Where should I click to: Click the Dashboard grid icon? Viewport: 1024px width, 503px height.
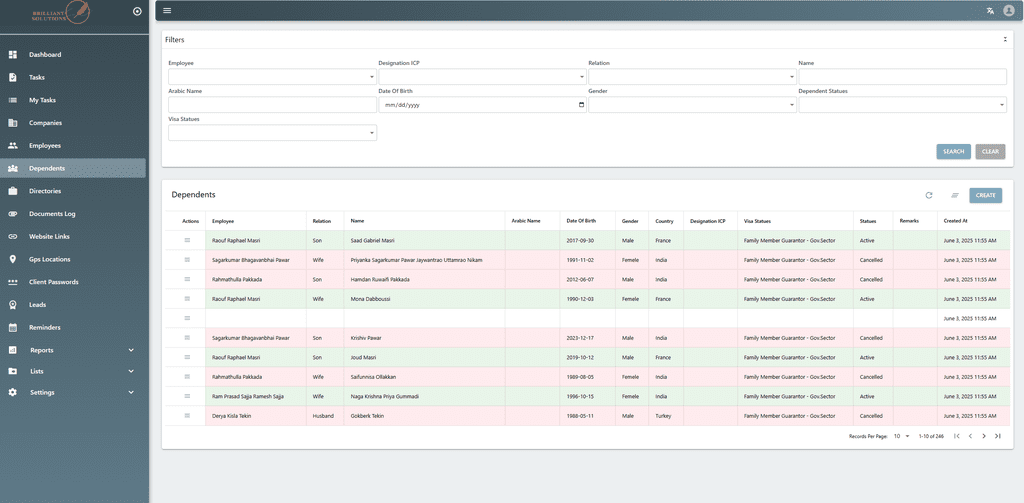tap(12, 54)
